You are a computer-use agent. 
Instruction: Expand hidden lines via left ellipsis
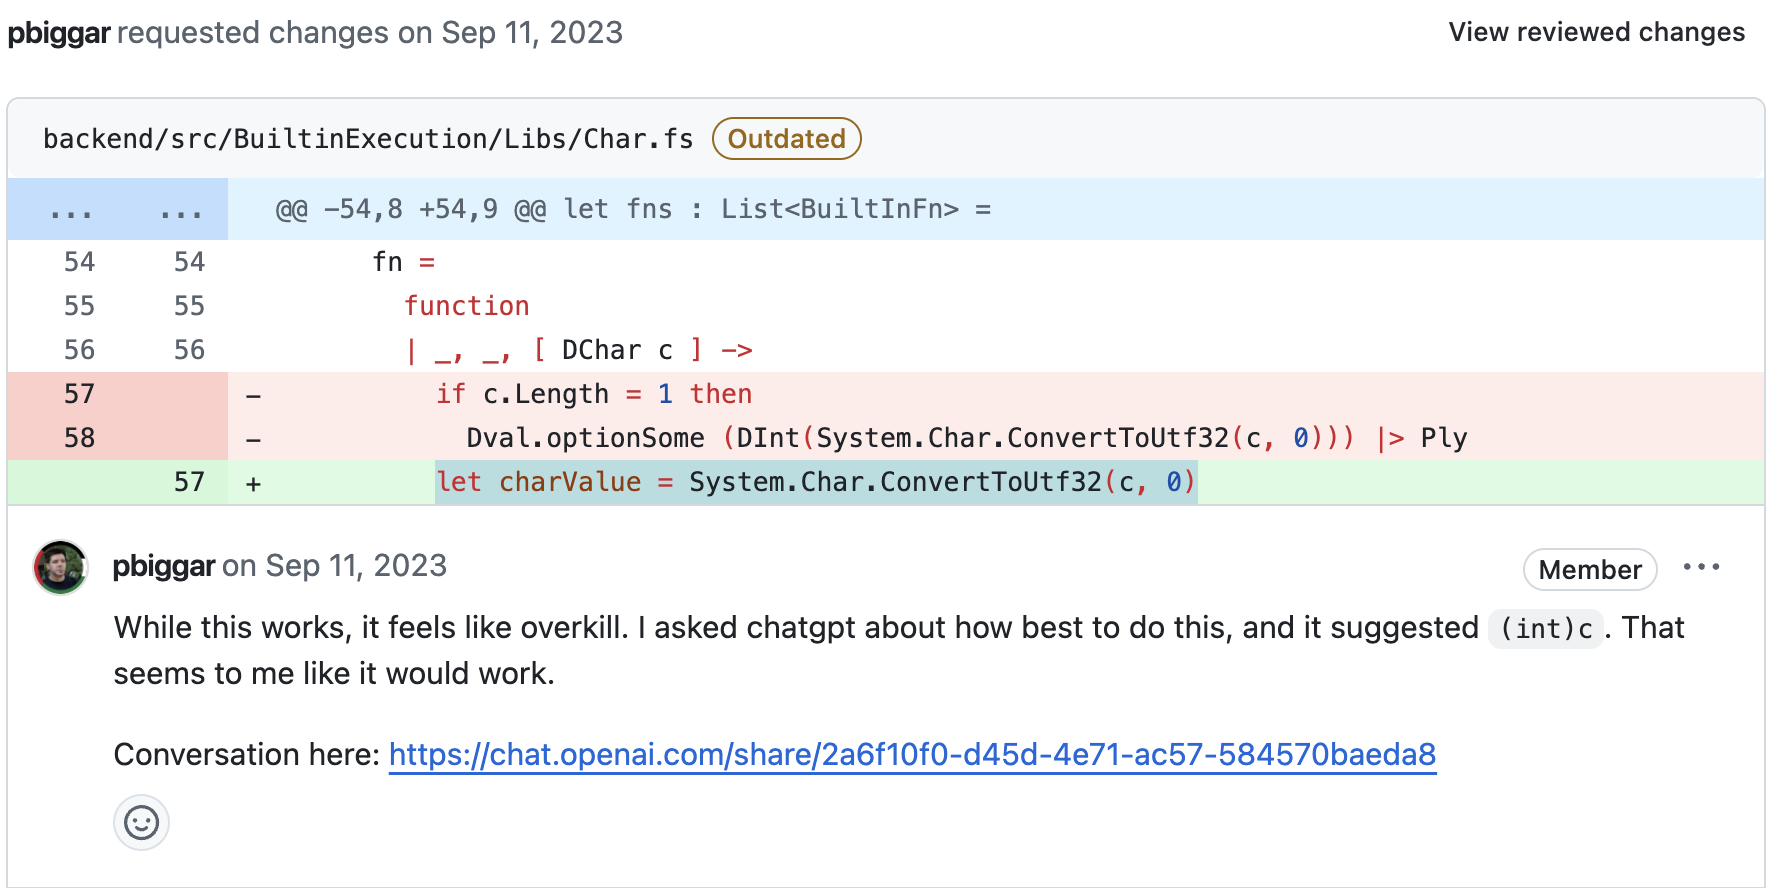point(71,210)
